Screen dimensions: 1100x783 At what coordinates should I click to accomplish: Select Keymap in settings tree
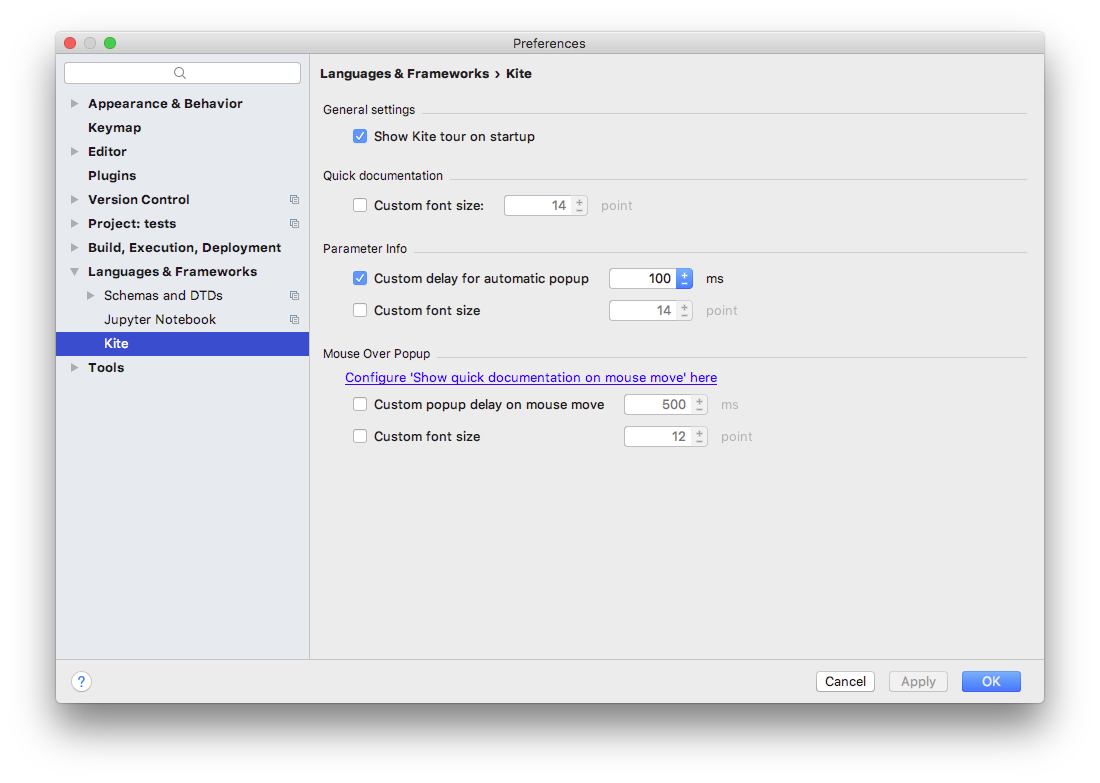(114, 128)
